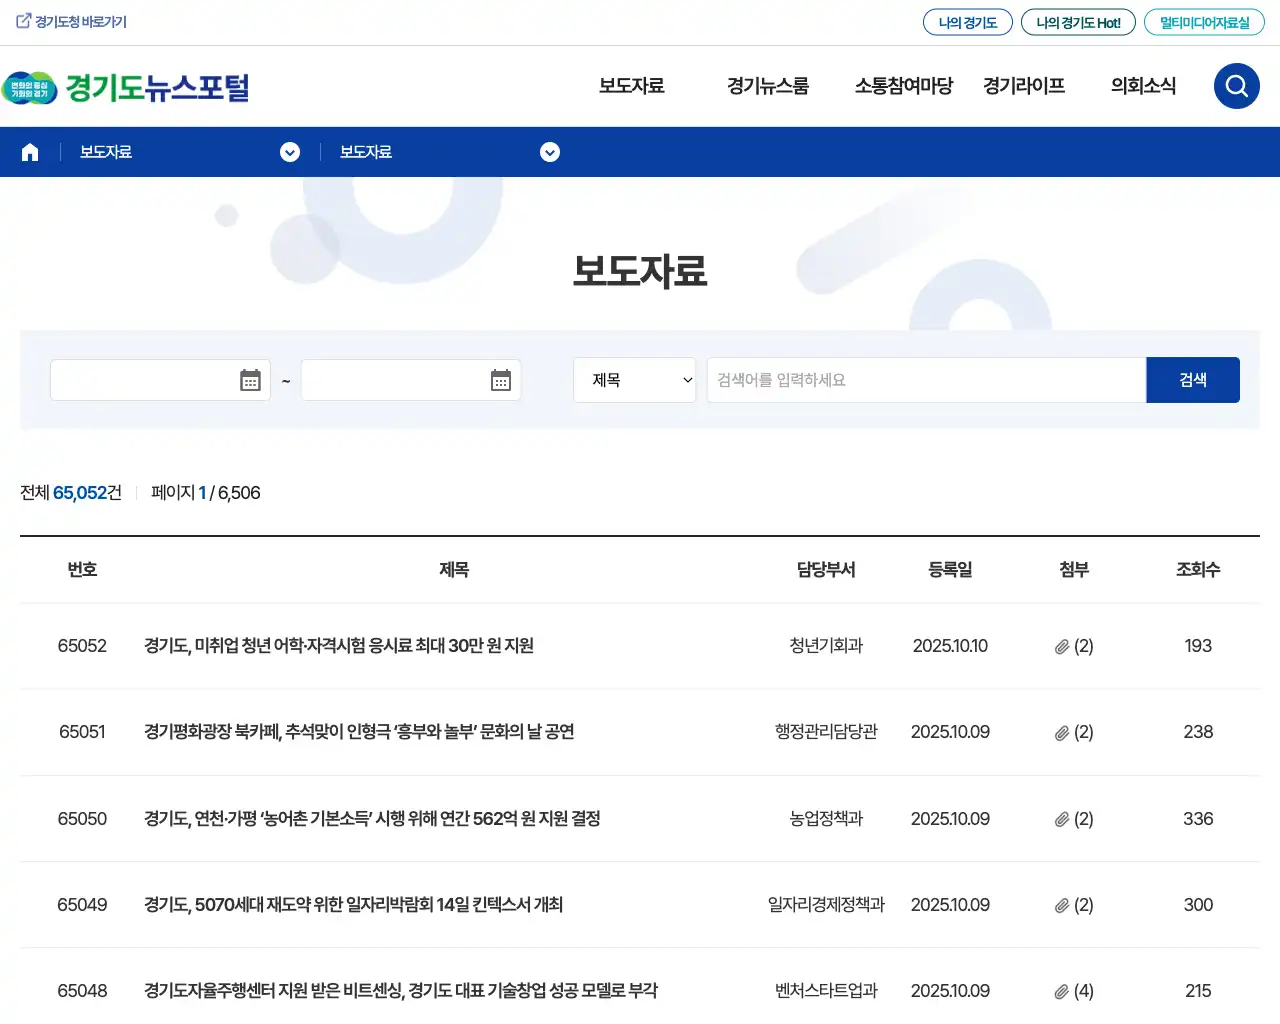
Task: Open the 소통참여마당 menu
Action: (x=903, y=86)
